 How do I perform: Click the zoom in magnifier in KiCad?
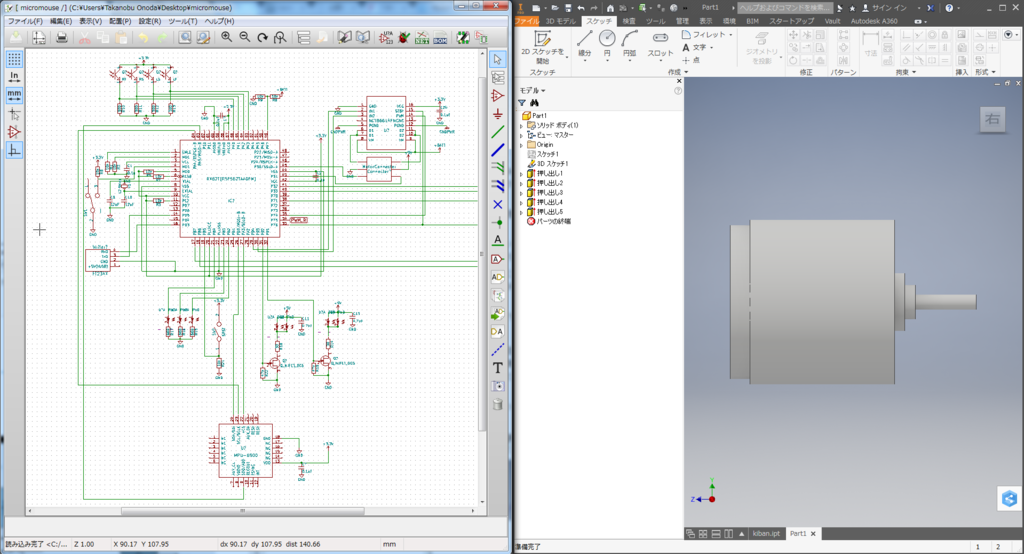pyautogui.click(x=227, y=38)
